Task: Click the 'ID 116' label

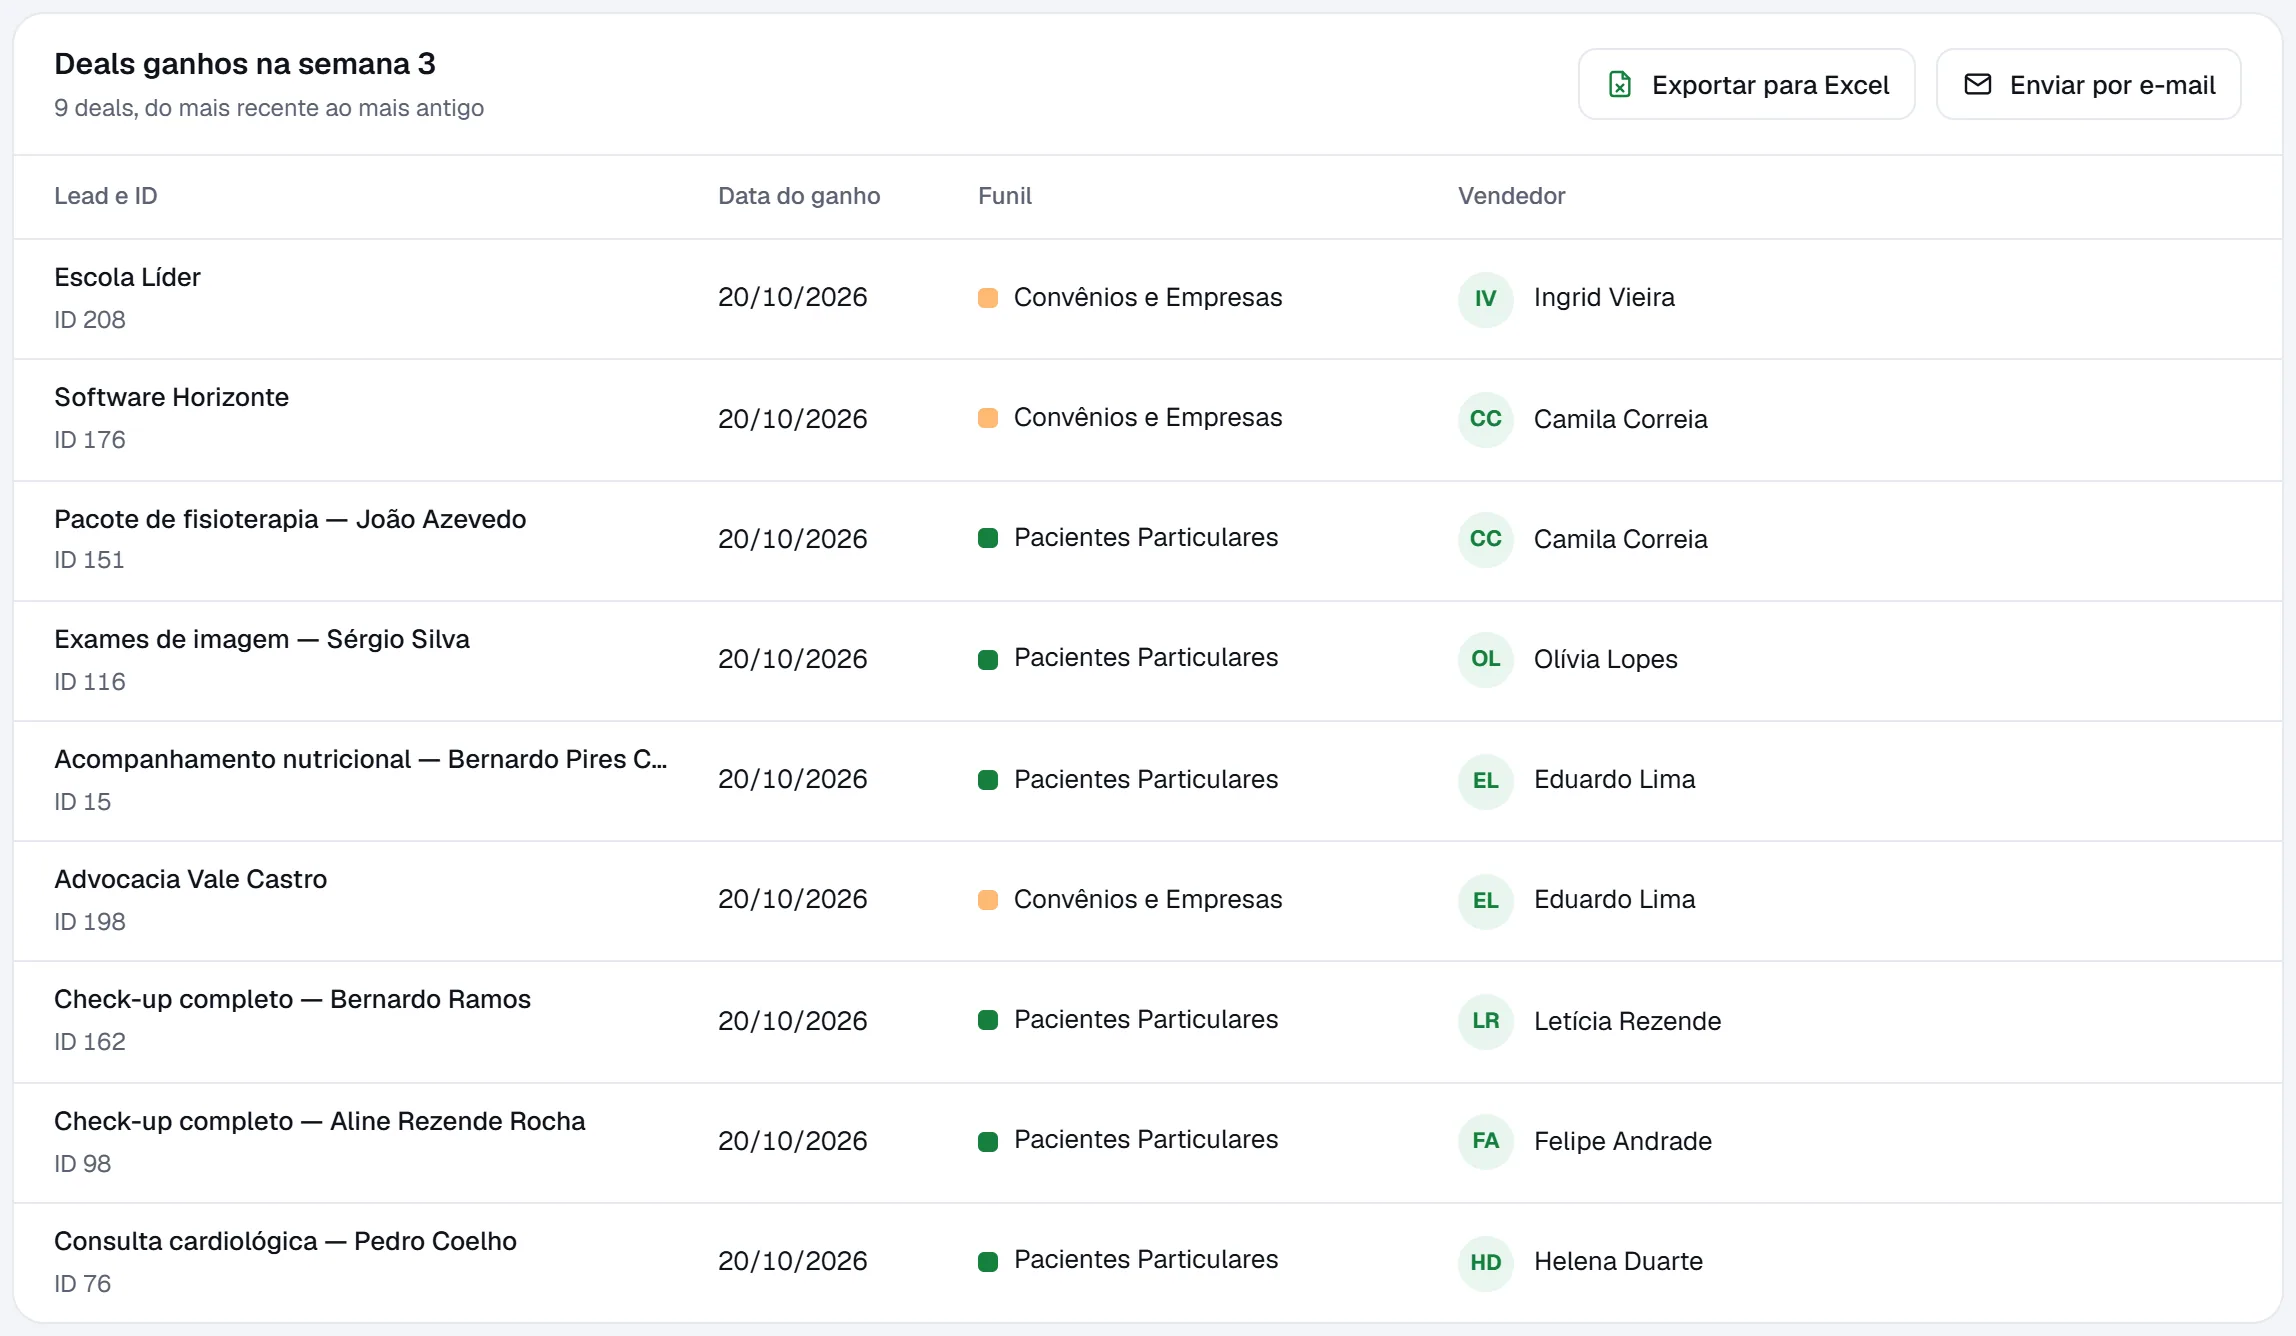Action: click(x=90, y=682)
